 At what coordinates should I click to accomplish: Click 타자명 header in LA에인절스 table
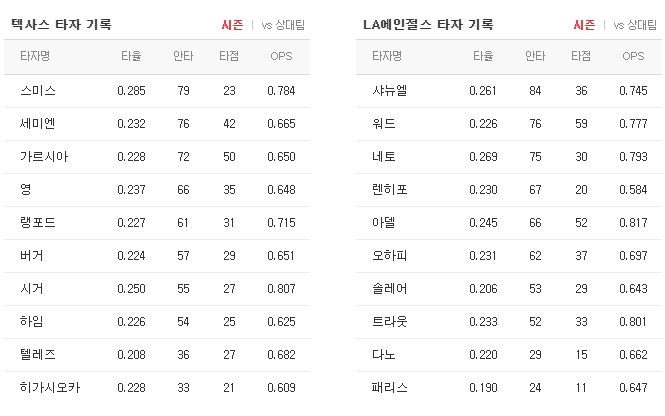[387, 56]
